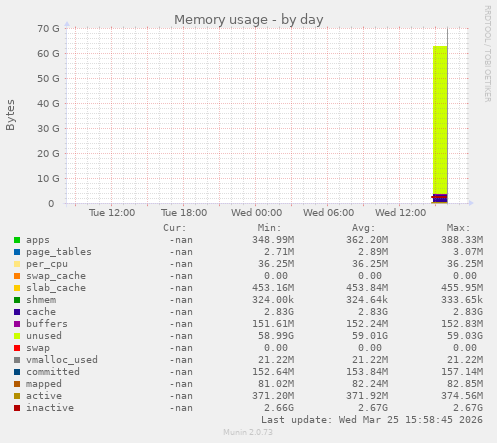Click inactive min value 2.66G
The image size is (497, 443).
point(279,408)
